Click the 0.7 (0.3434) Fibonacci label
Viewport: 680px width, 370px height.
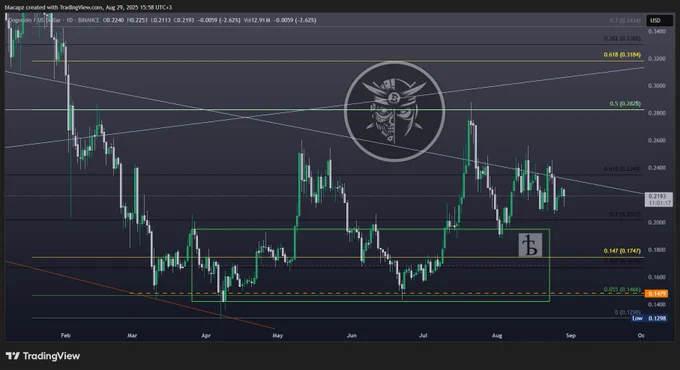click(625, 20)
